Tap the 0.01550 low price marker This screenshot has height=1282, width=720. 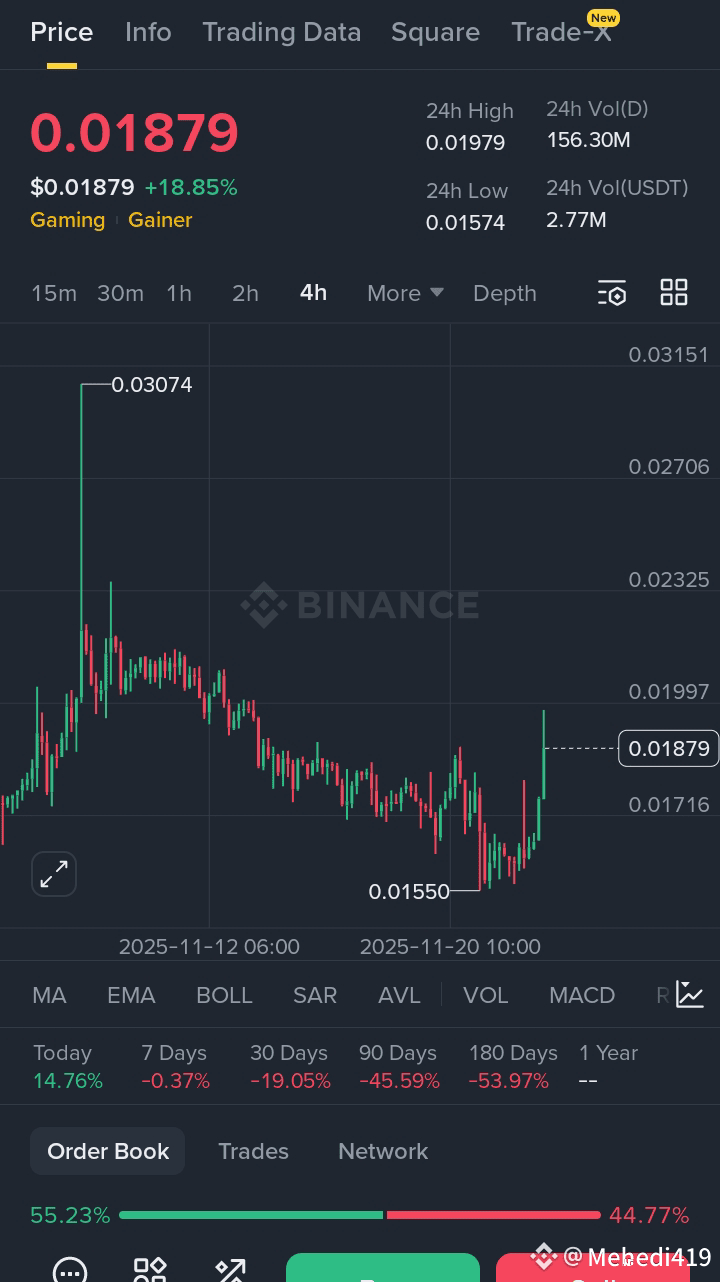point(409,891)
